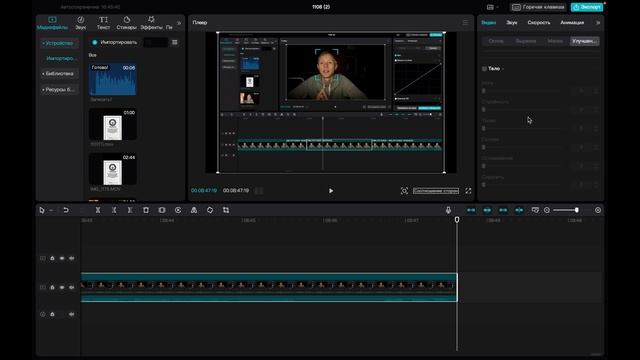Toggle auto snapping in the timeline
This screenshot has height=360, width=640.
coord(487,210)
